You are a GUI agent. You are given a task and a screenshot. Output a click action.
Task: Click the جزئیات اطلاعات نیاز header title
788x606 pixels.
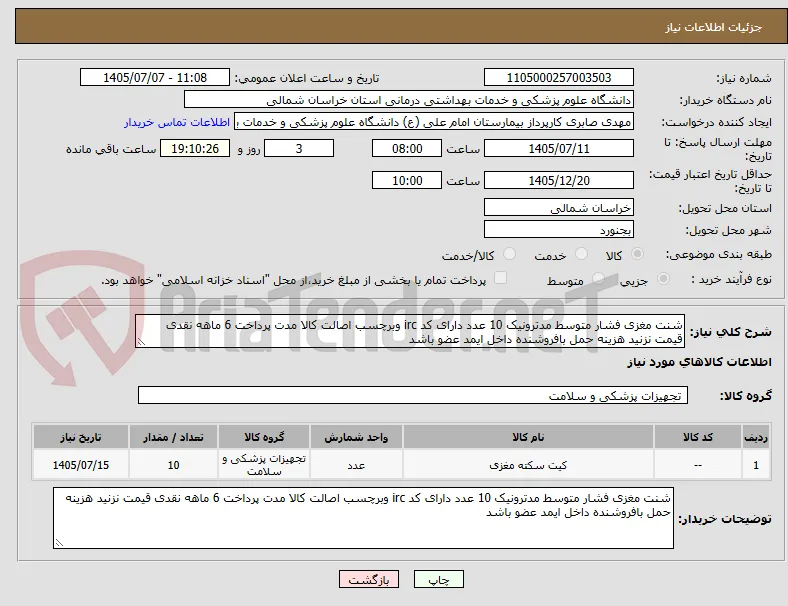[x=713, y=27]
